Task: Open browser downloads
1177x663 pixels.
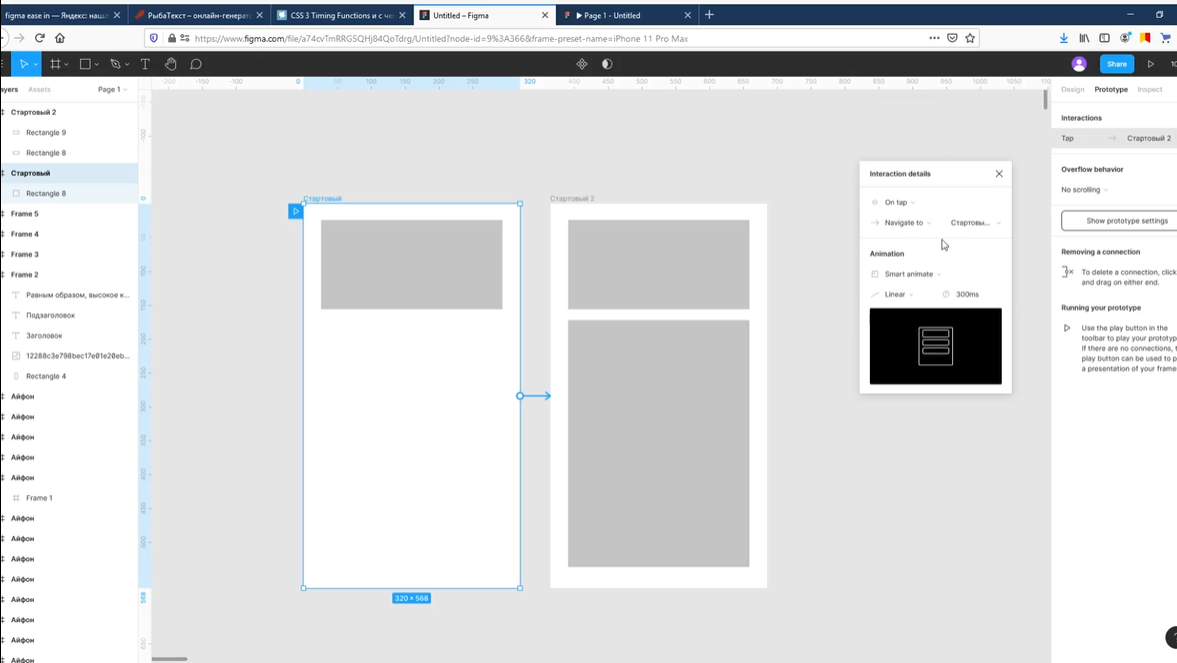Action: coord(1064,38)
